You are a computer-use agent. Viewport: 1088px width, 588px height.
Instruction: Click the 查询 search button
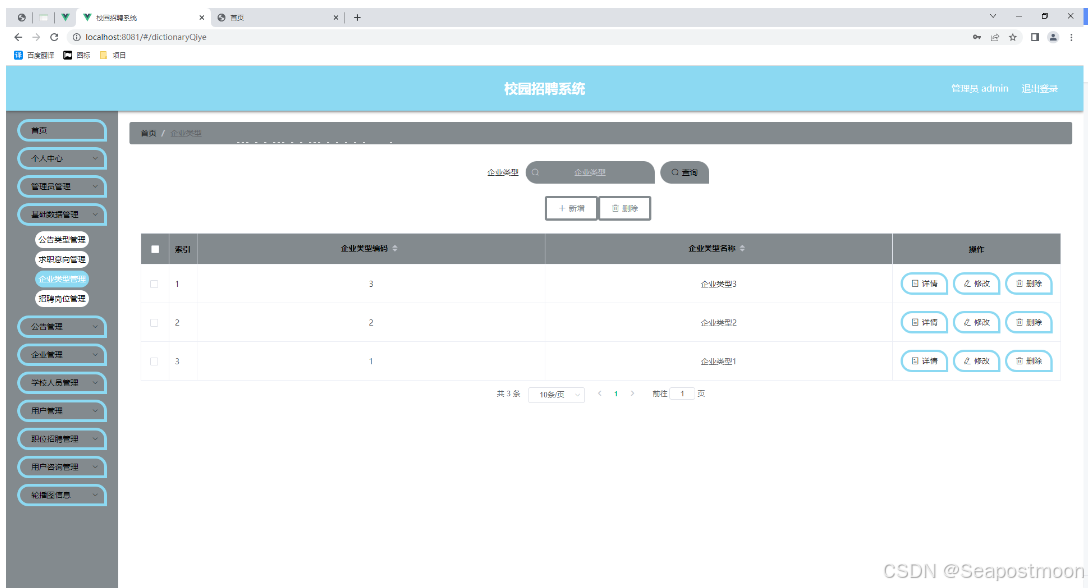[684, 172]
